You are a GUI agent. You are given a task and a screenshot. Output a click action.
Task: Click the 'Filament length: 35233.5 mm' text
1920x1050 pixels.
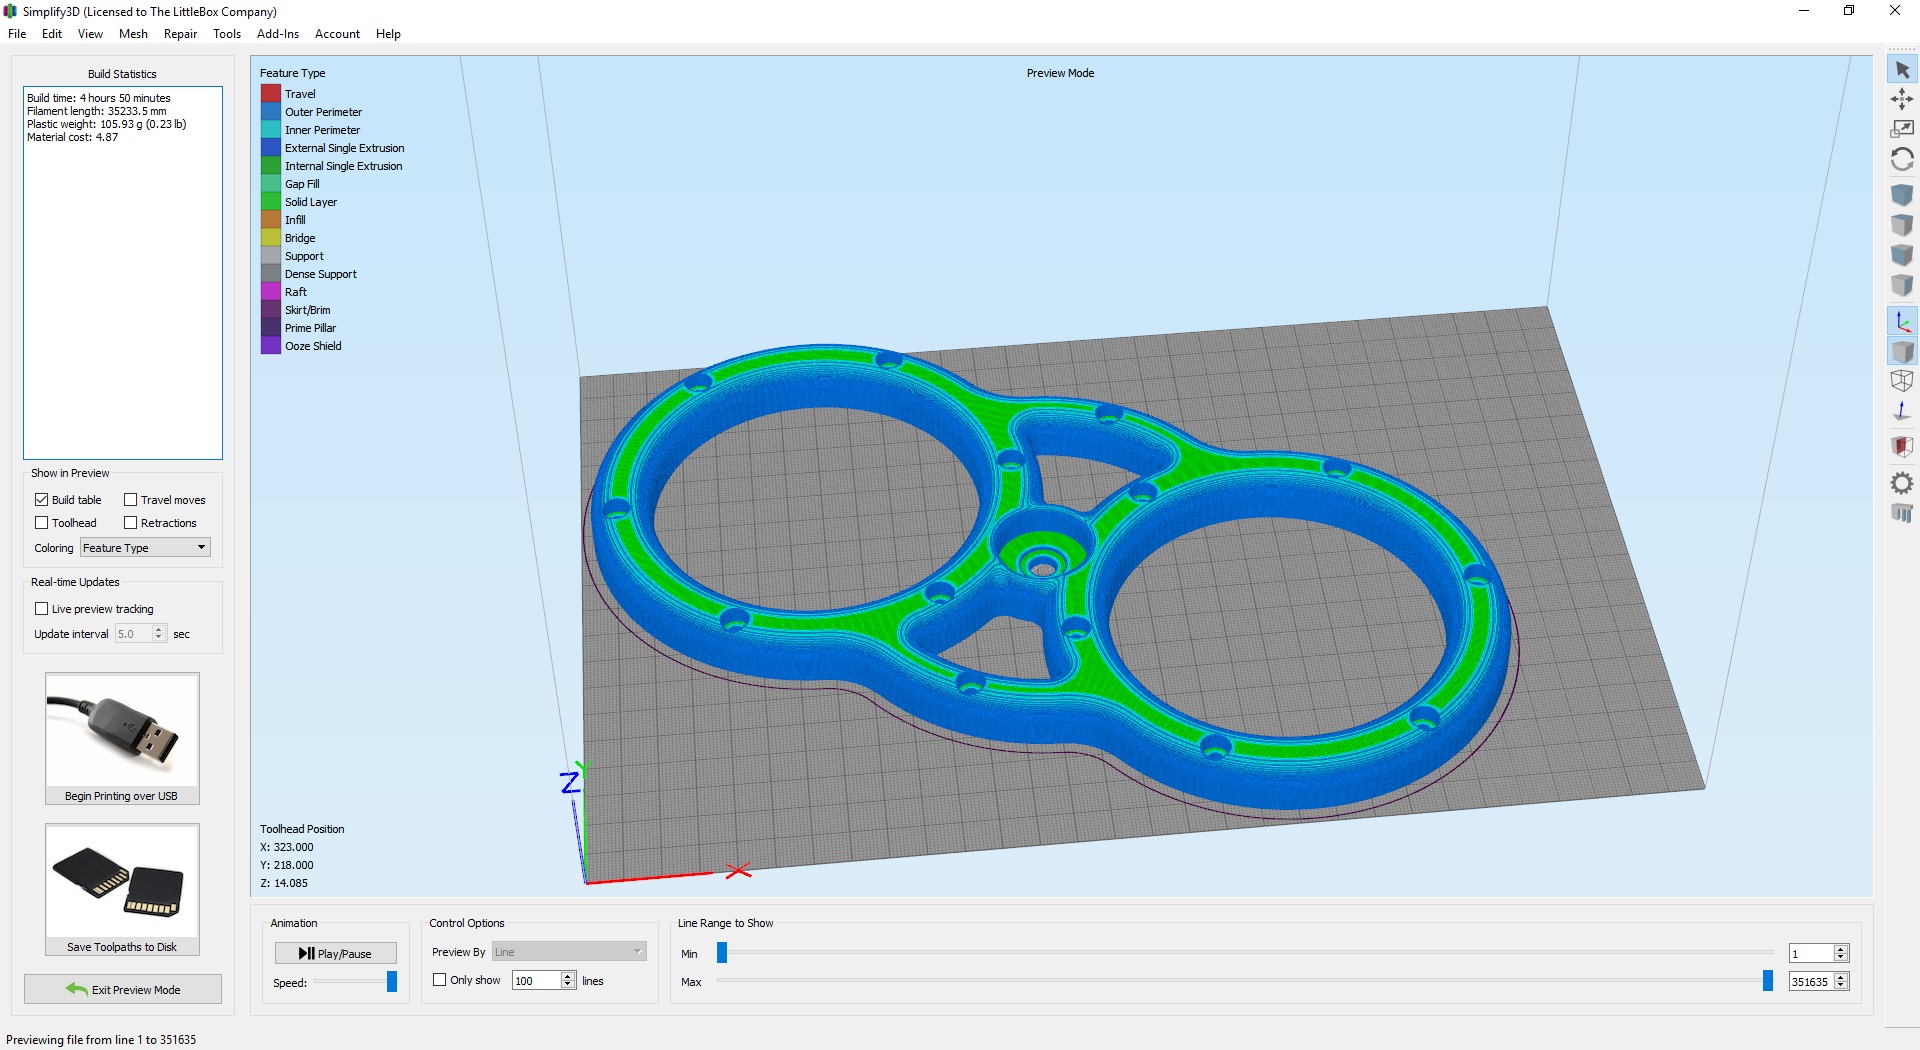(x=97, y=111)
